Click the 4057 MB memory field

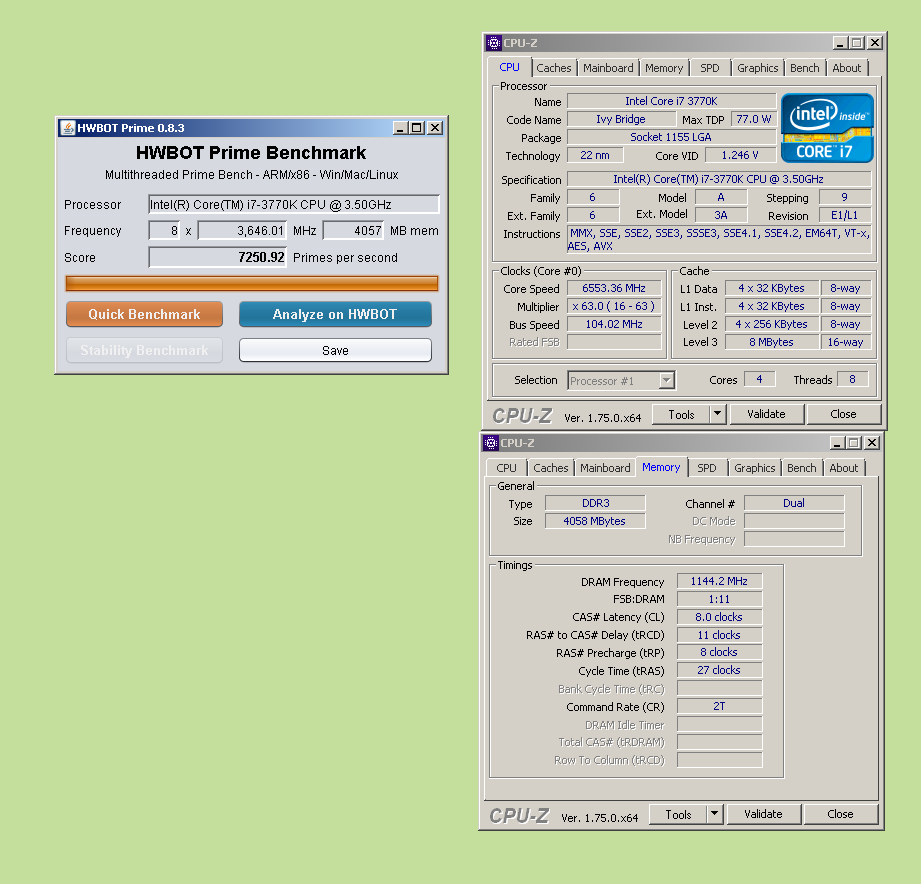pyautogui.click(x=353, y=231)
